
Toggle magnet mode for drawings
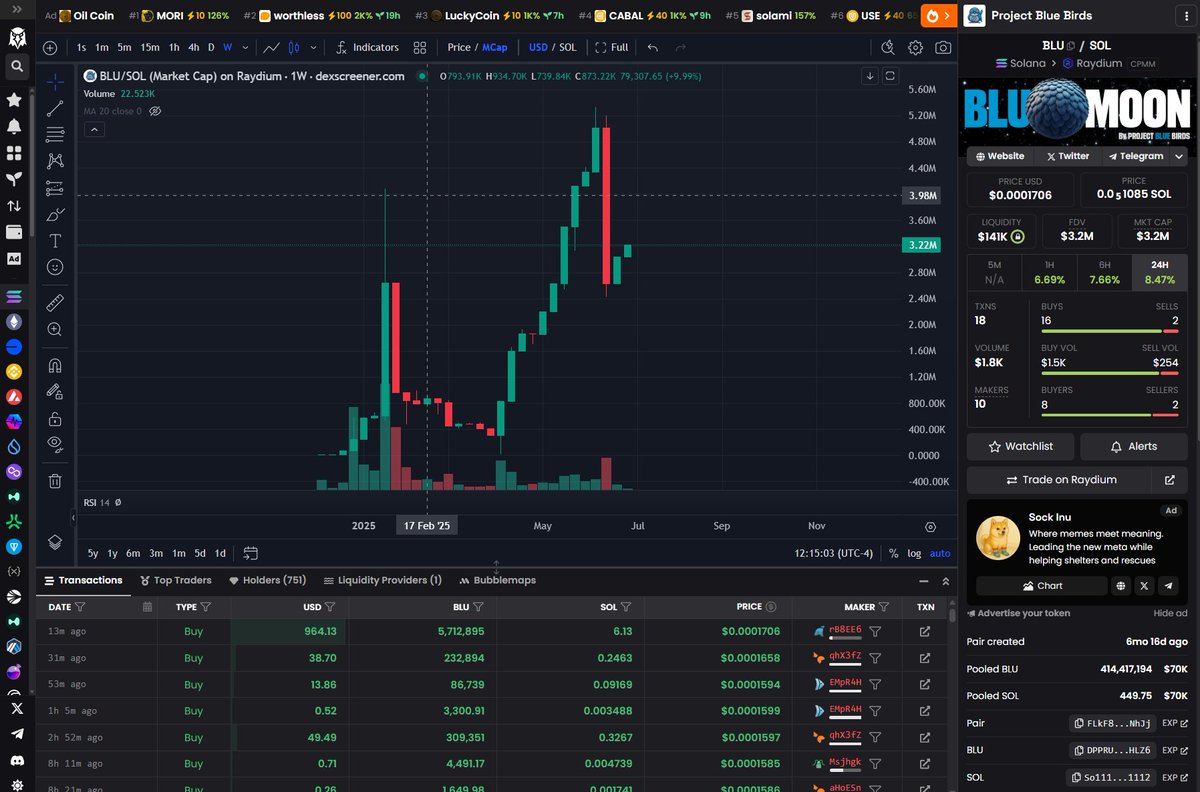pyautogui.click(x=55, y=365)
